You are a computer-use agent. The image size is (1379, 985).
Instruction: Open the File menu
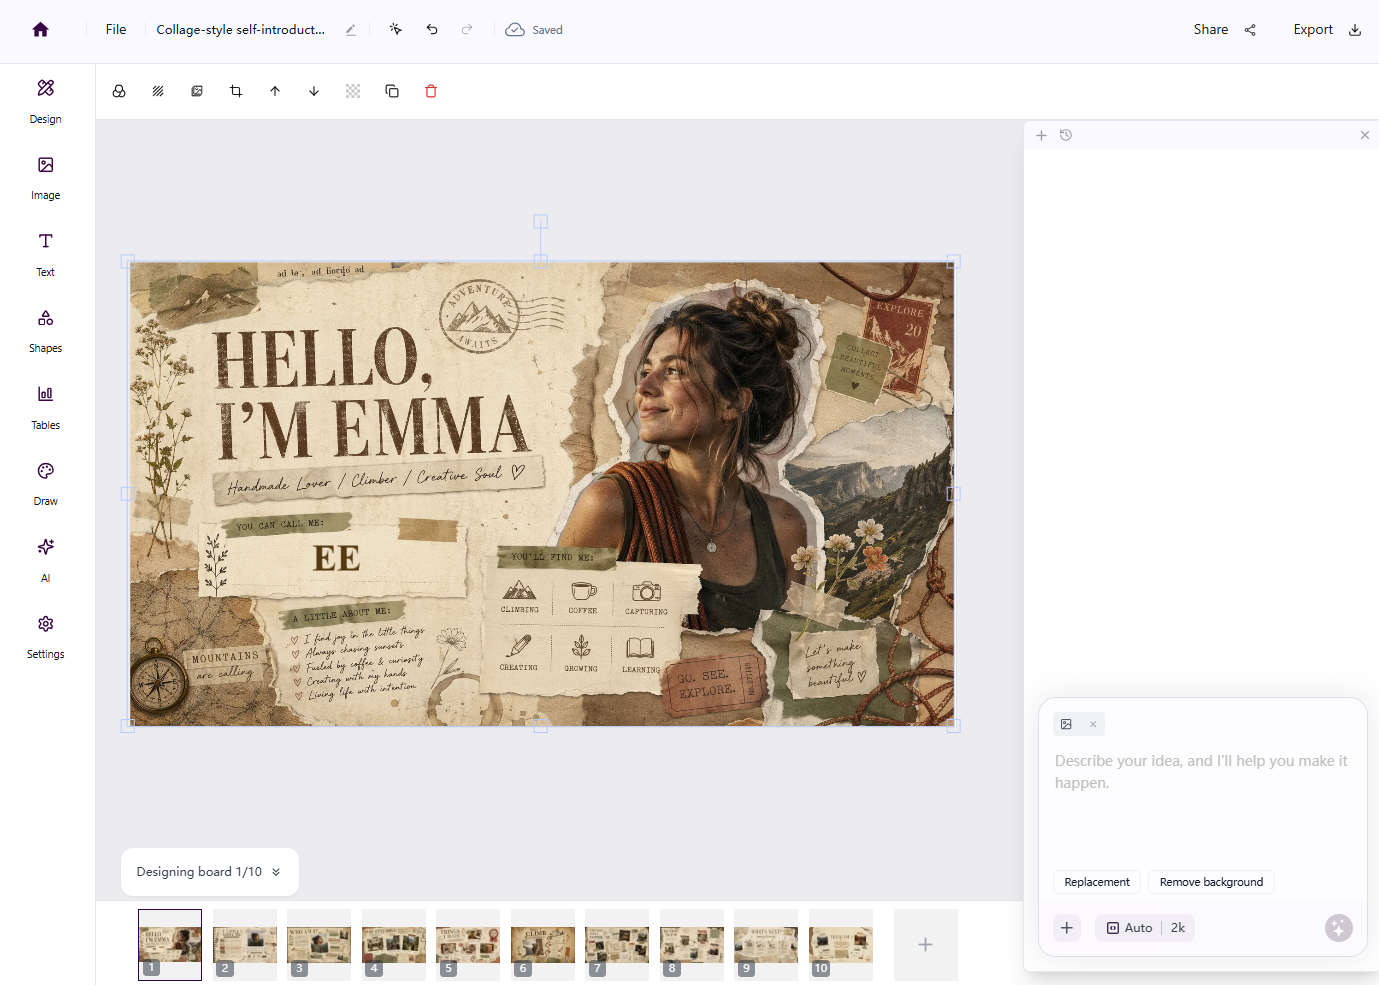(x=116, y=30)
